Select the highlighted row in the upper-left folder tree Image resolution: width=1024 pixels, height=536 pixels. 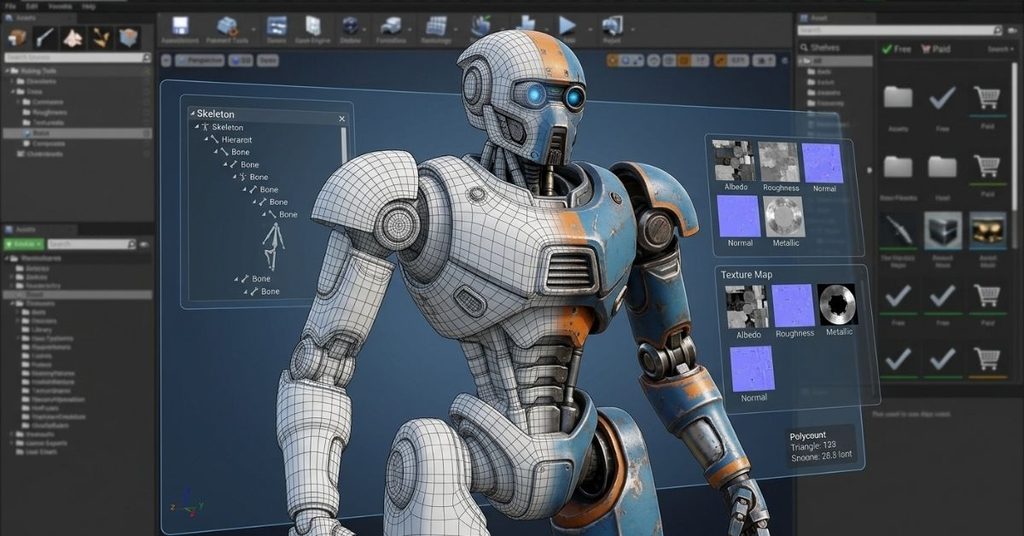pos(77,133)
